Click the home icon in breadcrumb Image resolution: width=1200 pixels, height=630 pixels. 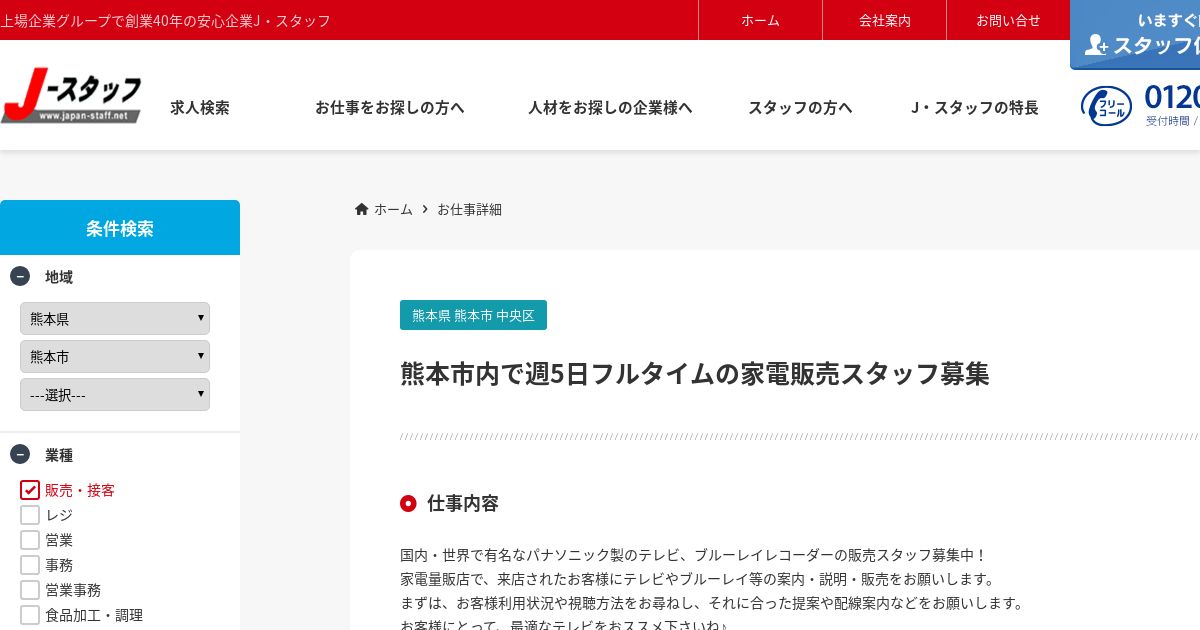pyautogui.click(x=362, y=209)
